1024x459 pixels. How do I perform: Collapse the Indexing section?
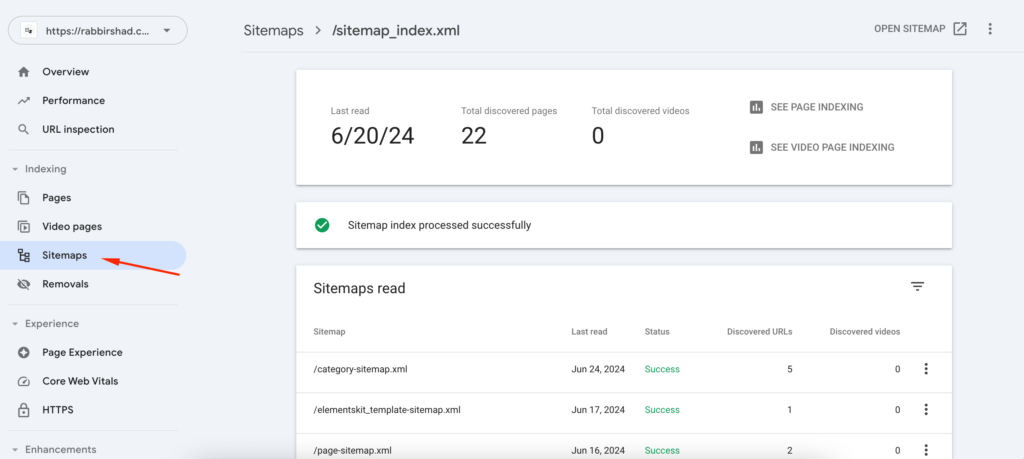tap(15, 169)
